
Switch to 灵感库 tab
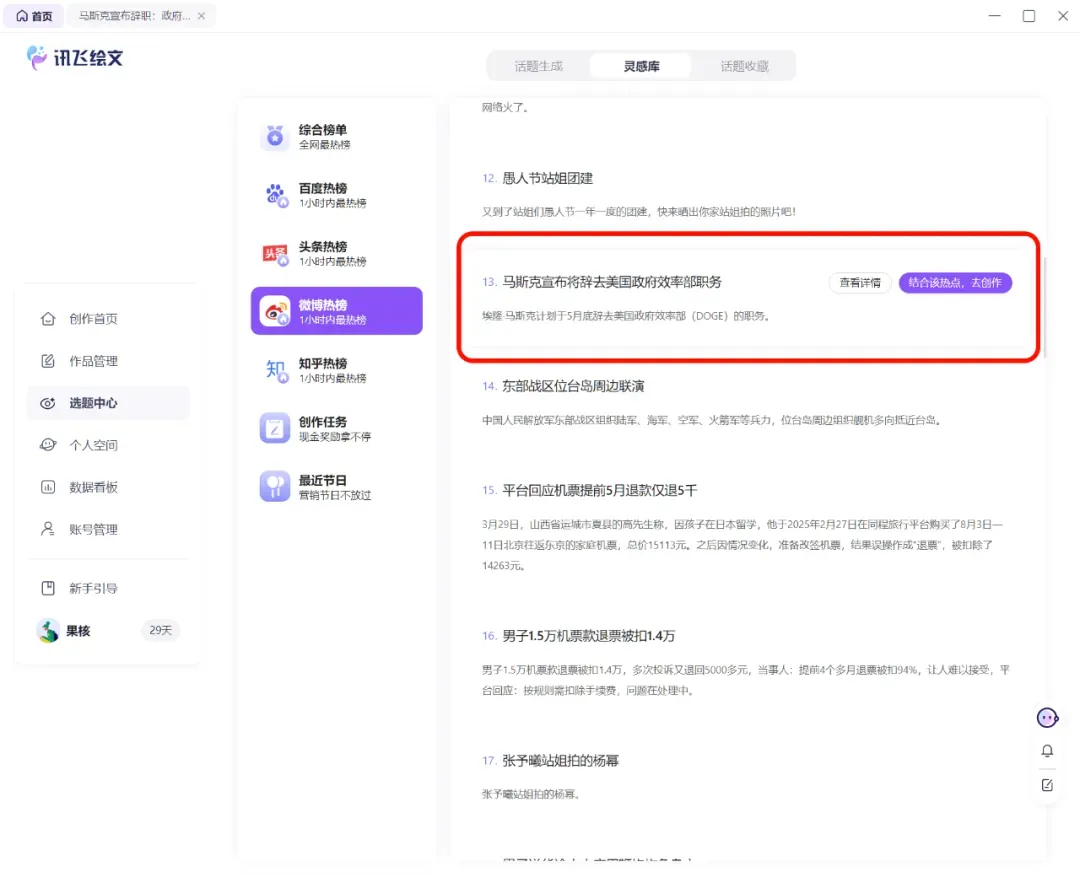[x=641, y=66]
